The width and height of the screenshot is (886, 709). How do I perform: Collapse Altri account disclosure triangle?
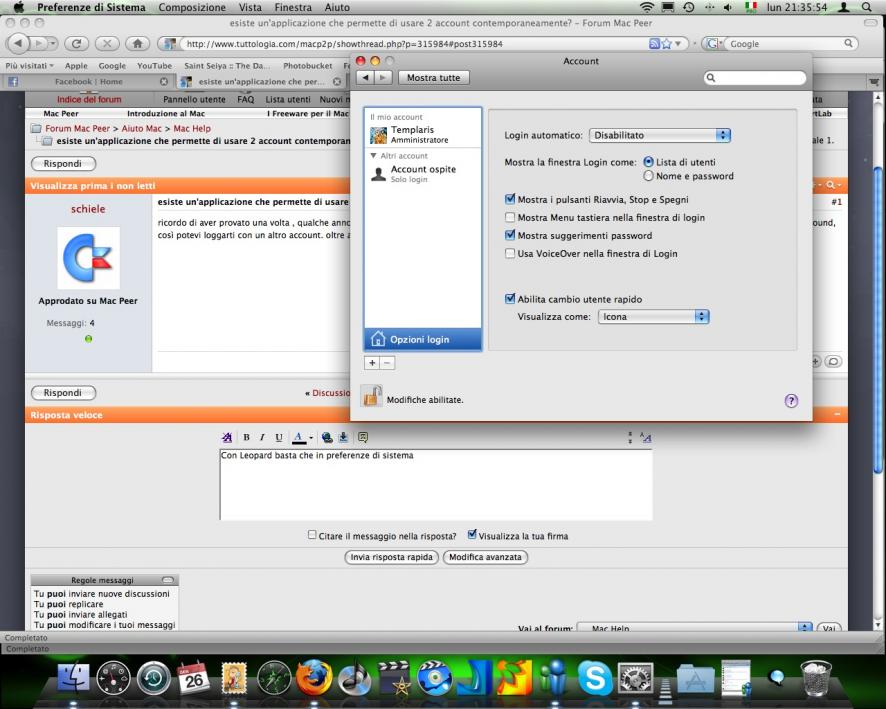(x=373, y=155)
